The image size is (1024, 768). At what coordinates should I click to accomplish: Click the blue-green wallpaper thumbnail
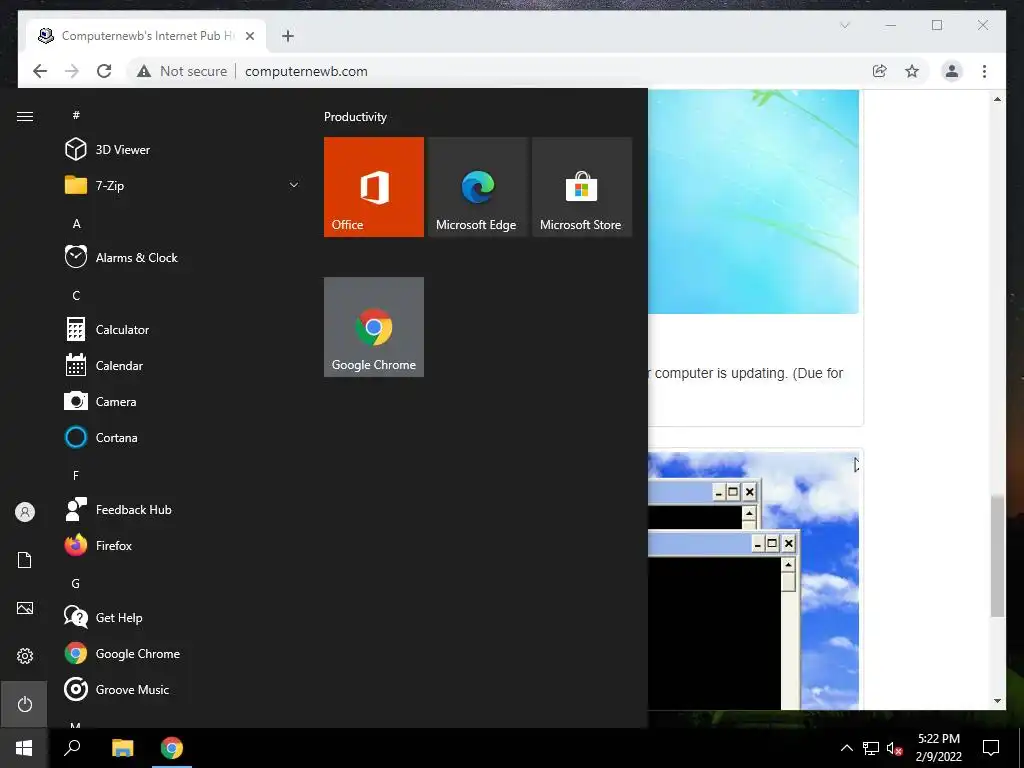tap(754, 201)
